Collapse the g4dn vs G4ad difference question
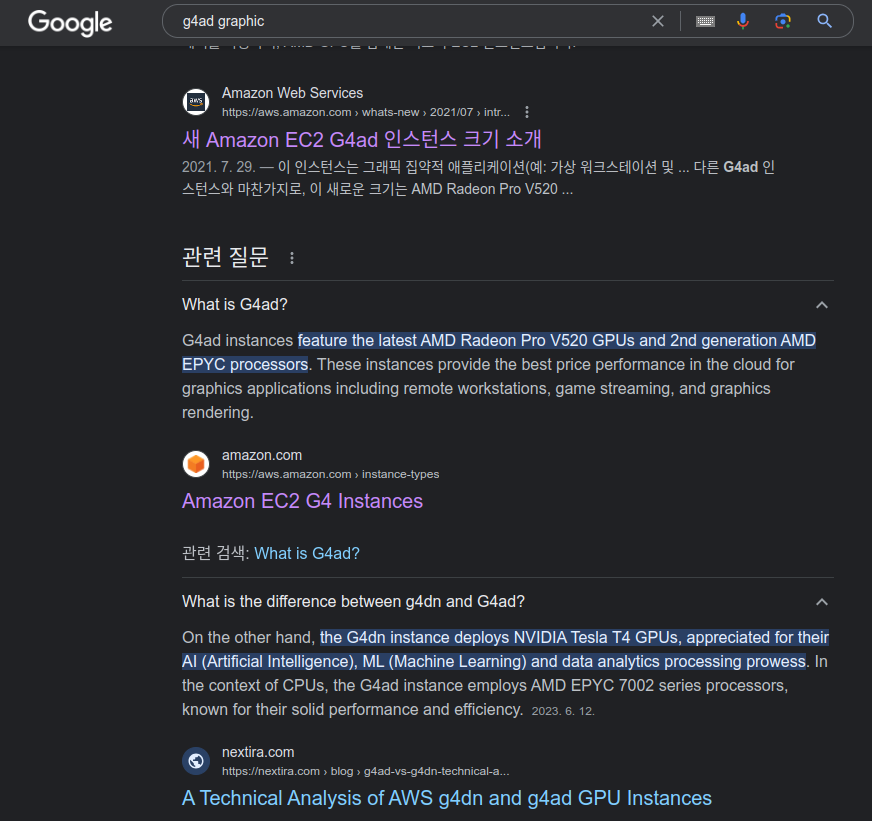This screenshot has height=821, width=872. [x=822, y=602]
